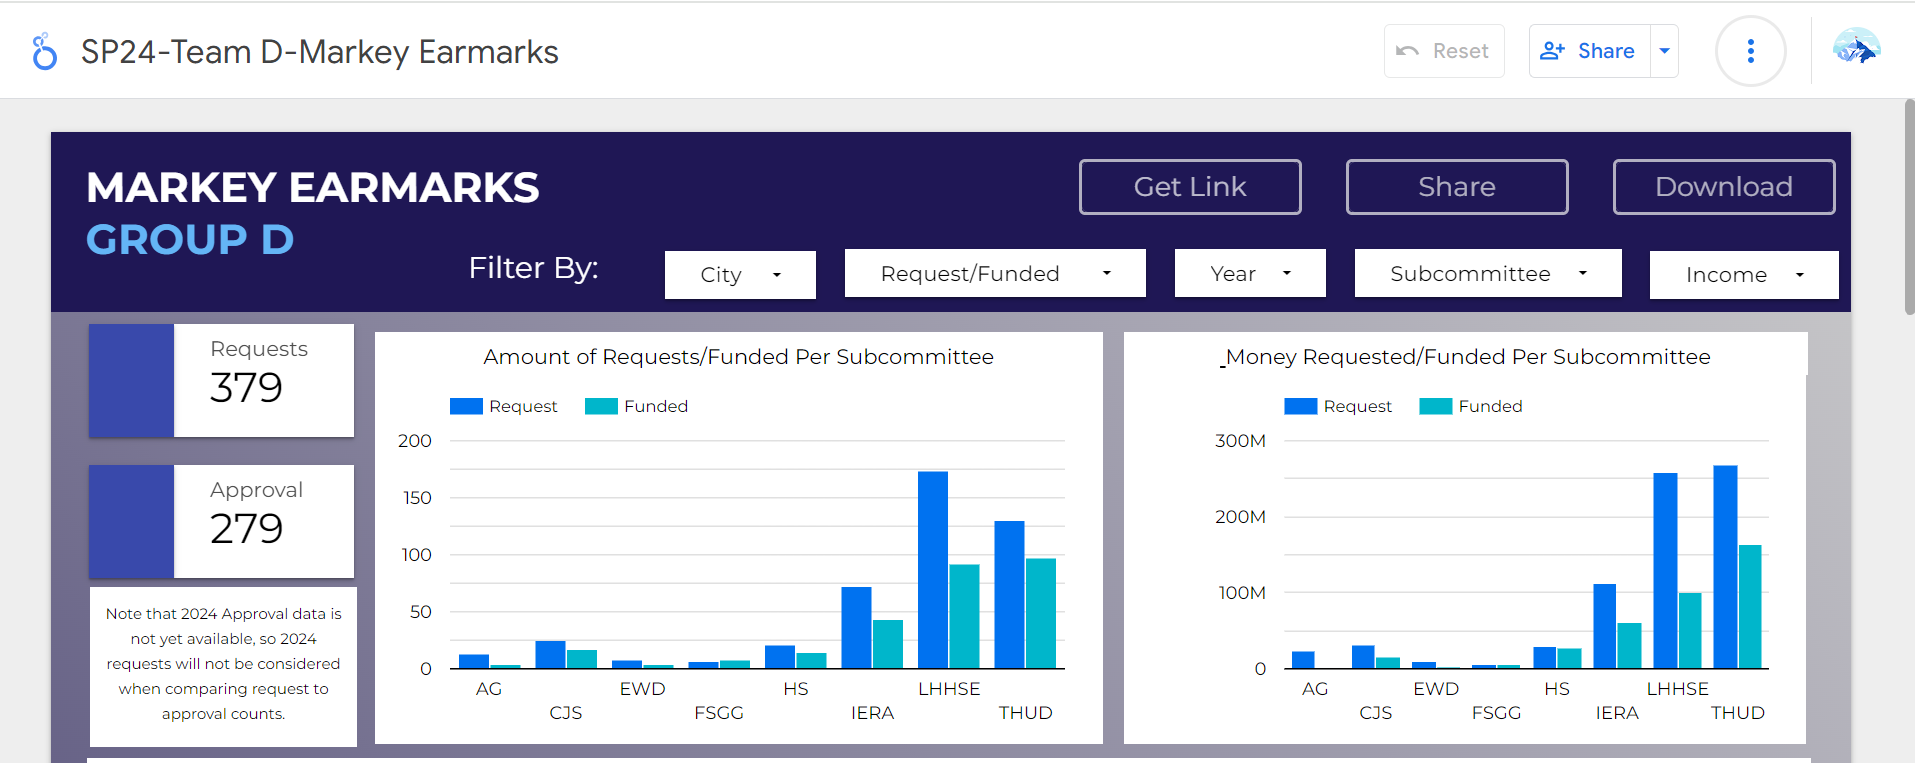1915x763 pixels.
Task: Click the GROUP D heading
Action: [190, 239]
